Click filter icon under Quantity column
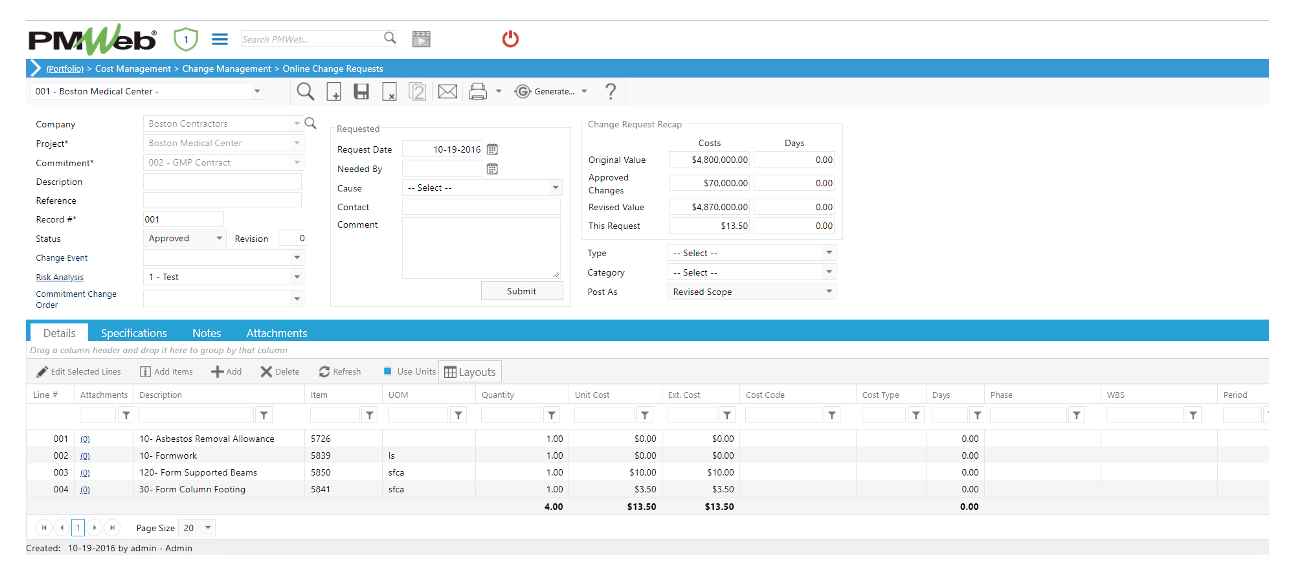 point(551,414)
